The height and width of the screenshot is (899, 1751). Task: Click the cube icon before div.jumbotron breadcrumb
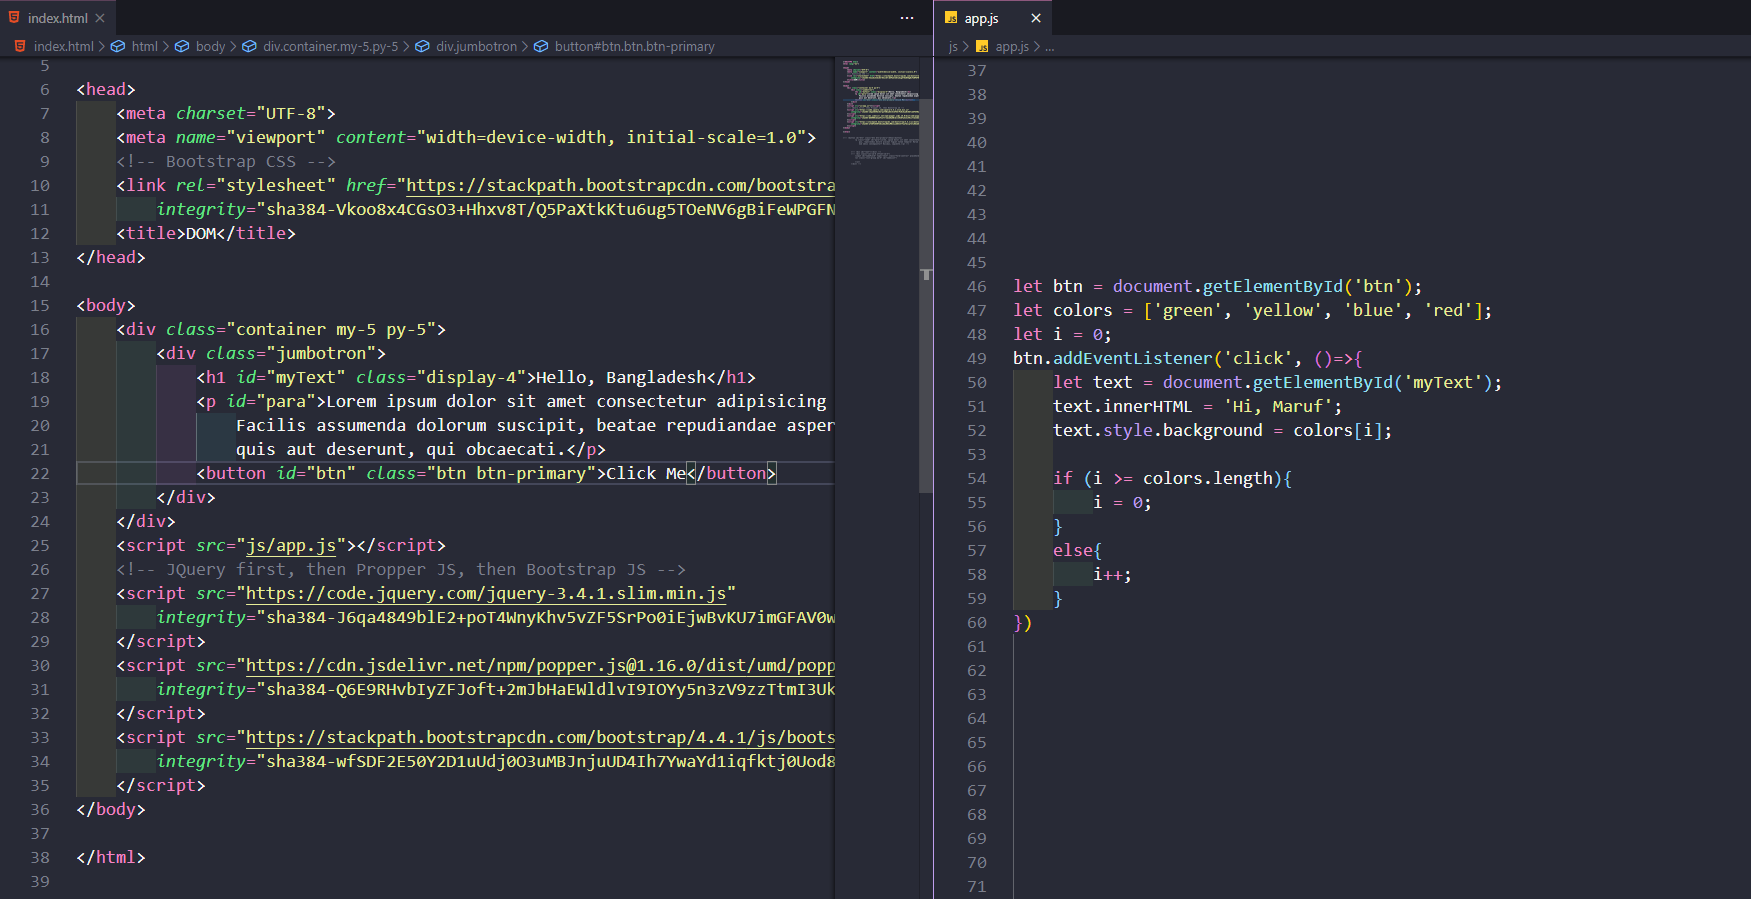422,46
